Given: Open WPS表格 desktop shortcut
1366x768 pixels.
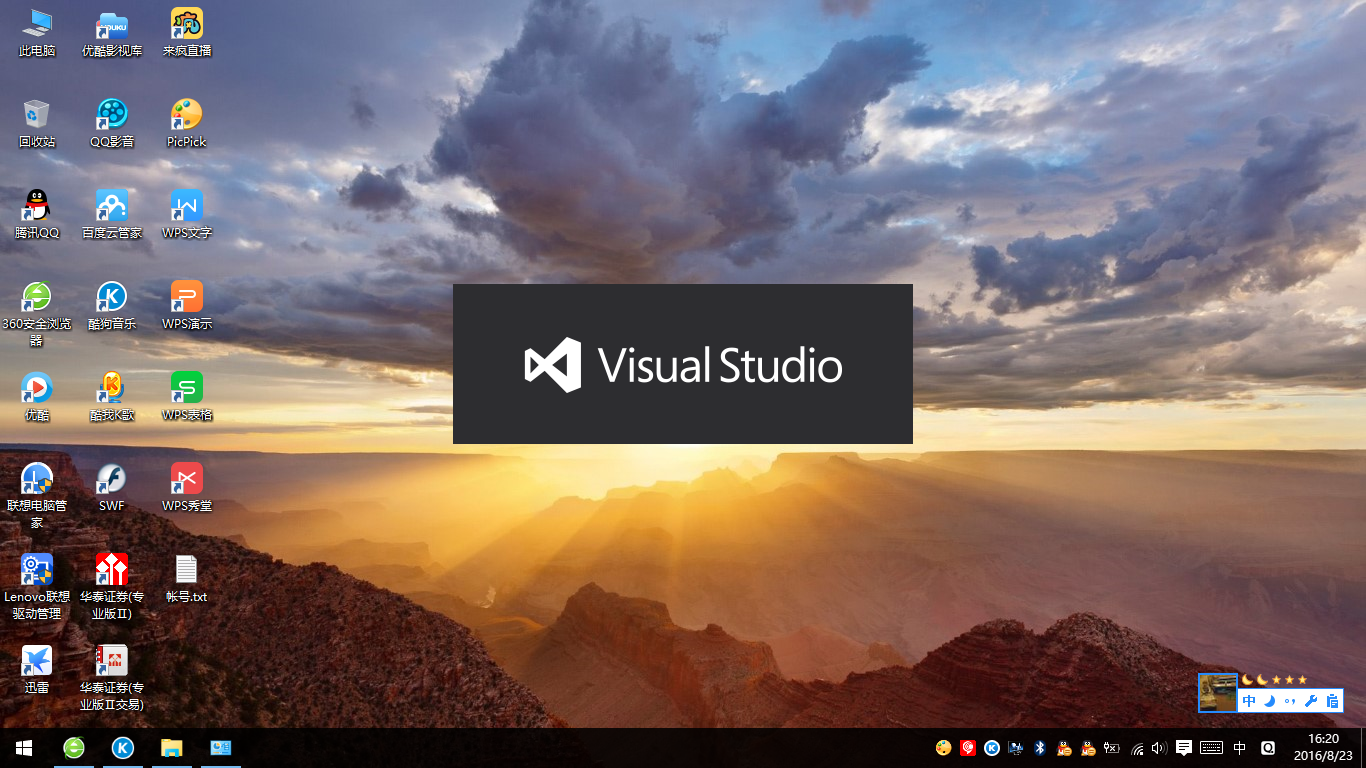Looking at the screenshot, I should (187, 396).
